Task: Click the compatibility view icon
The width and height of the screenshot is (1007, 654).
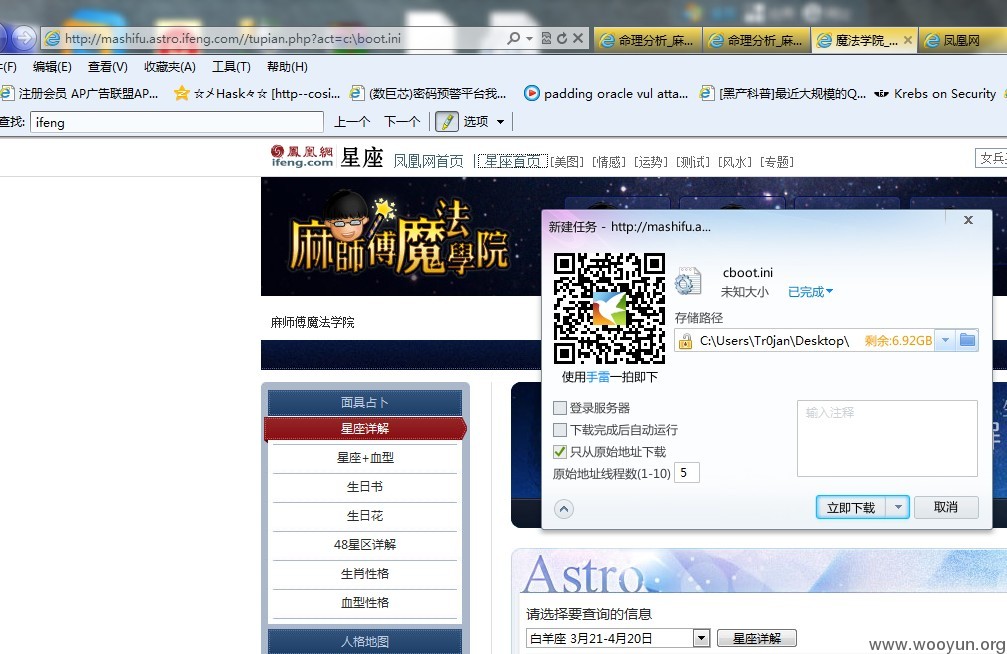Action: tap(546, 39)
